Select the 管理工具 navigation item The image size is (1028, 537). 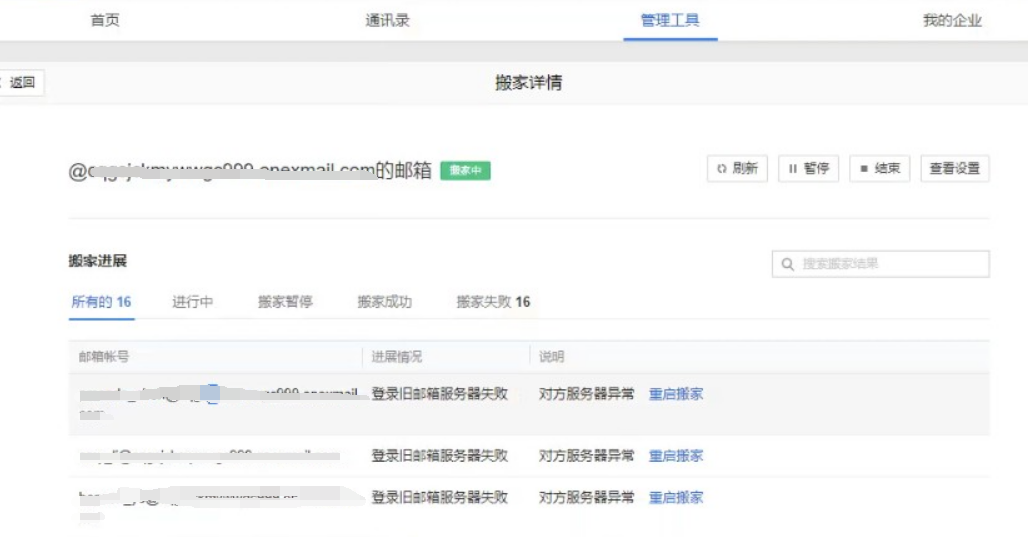[x=670, y=20]
